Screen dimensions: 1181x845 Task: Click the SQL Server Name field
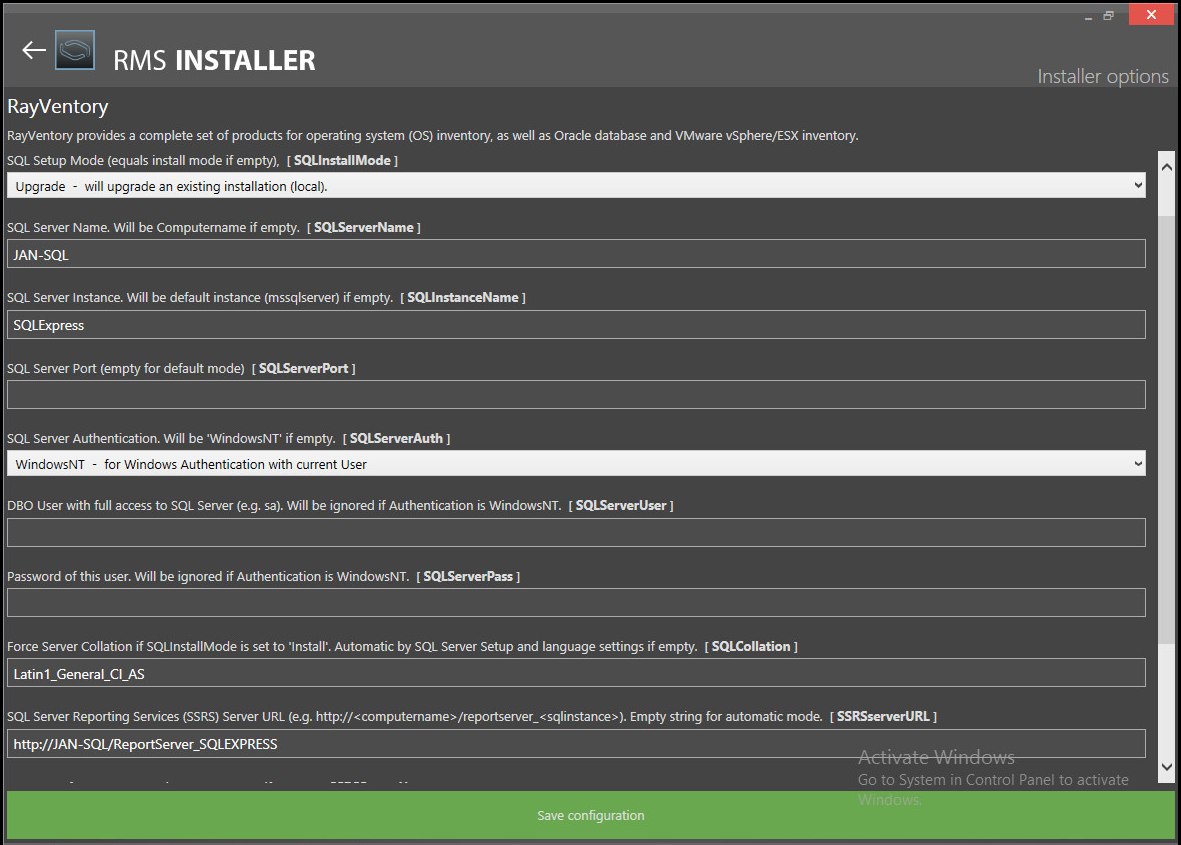(576, 254)
